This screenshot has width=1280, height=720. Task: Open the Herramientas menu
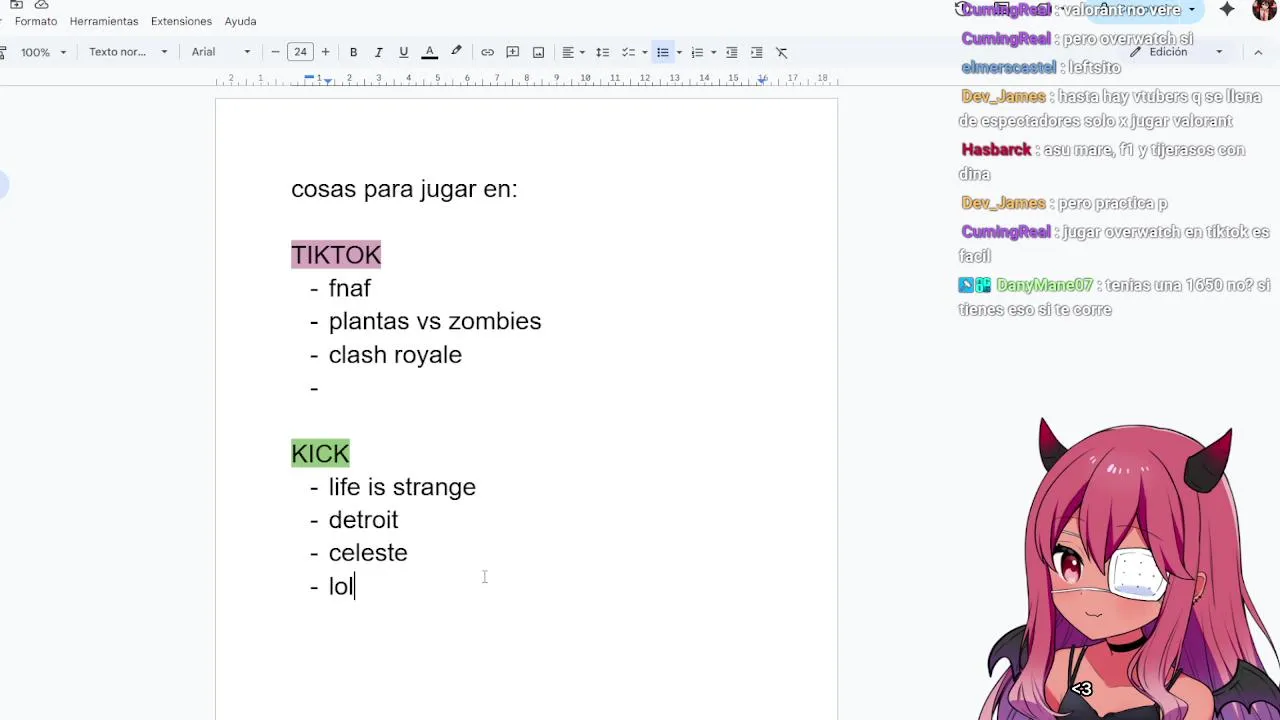pos(104,21)
